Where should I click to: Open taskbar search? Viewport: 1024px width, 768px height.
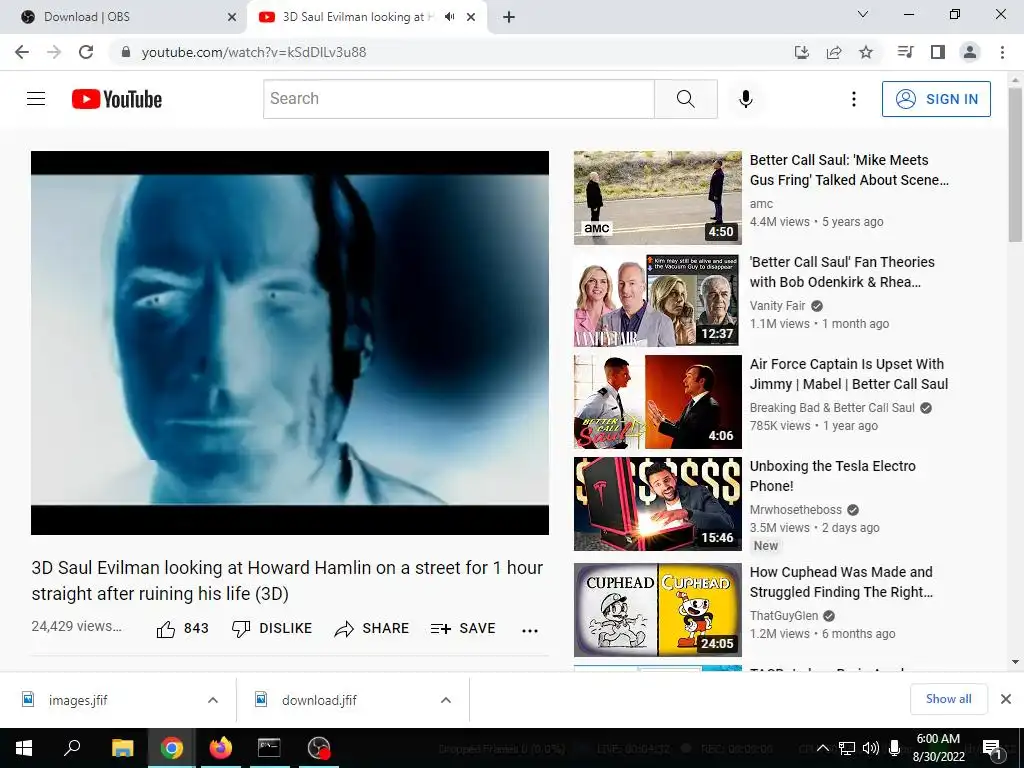[72, 748]
